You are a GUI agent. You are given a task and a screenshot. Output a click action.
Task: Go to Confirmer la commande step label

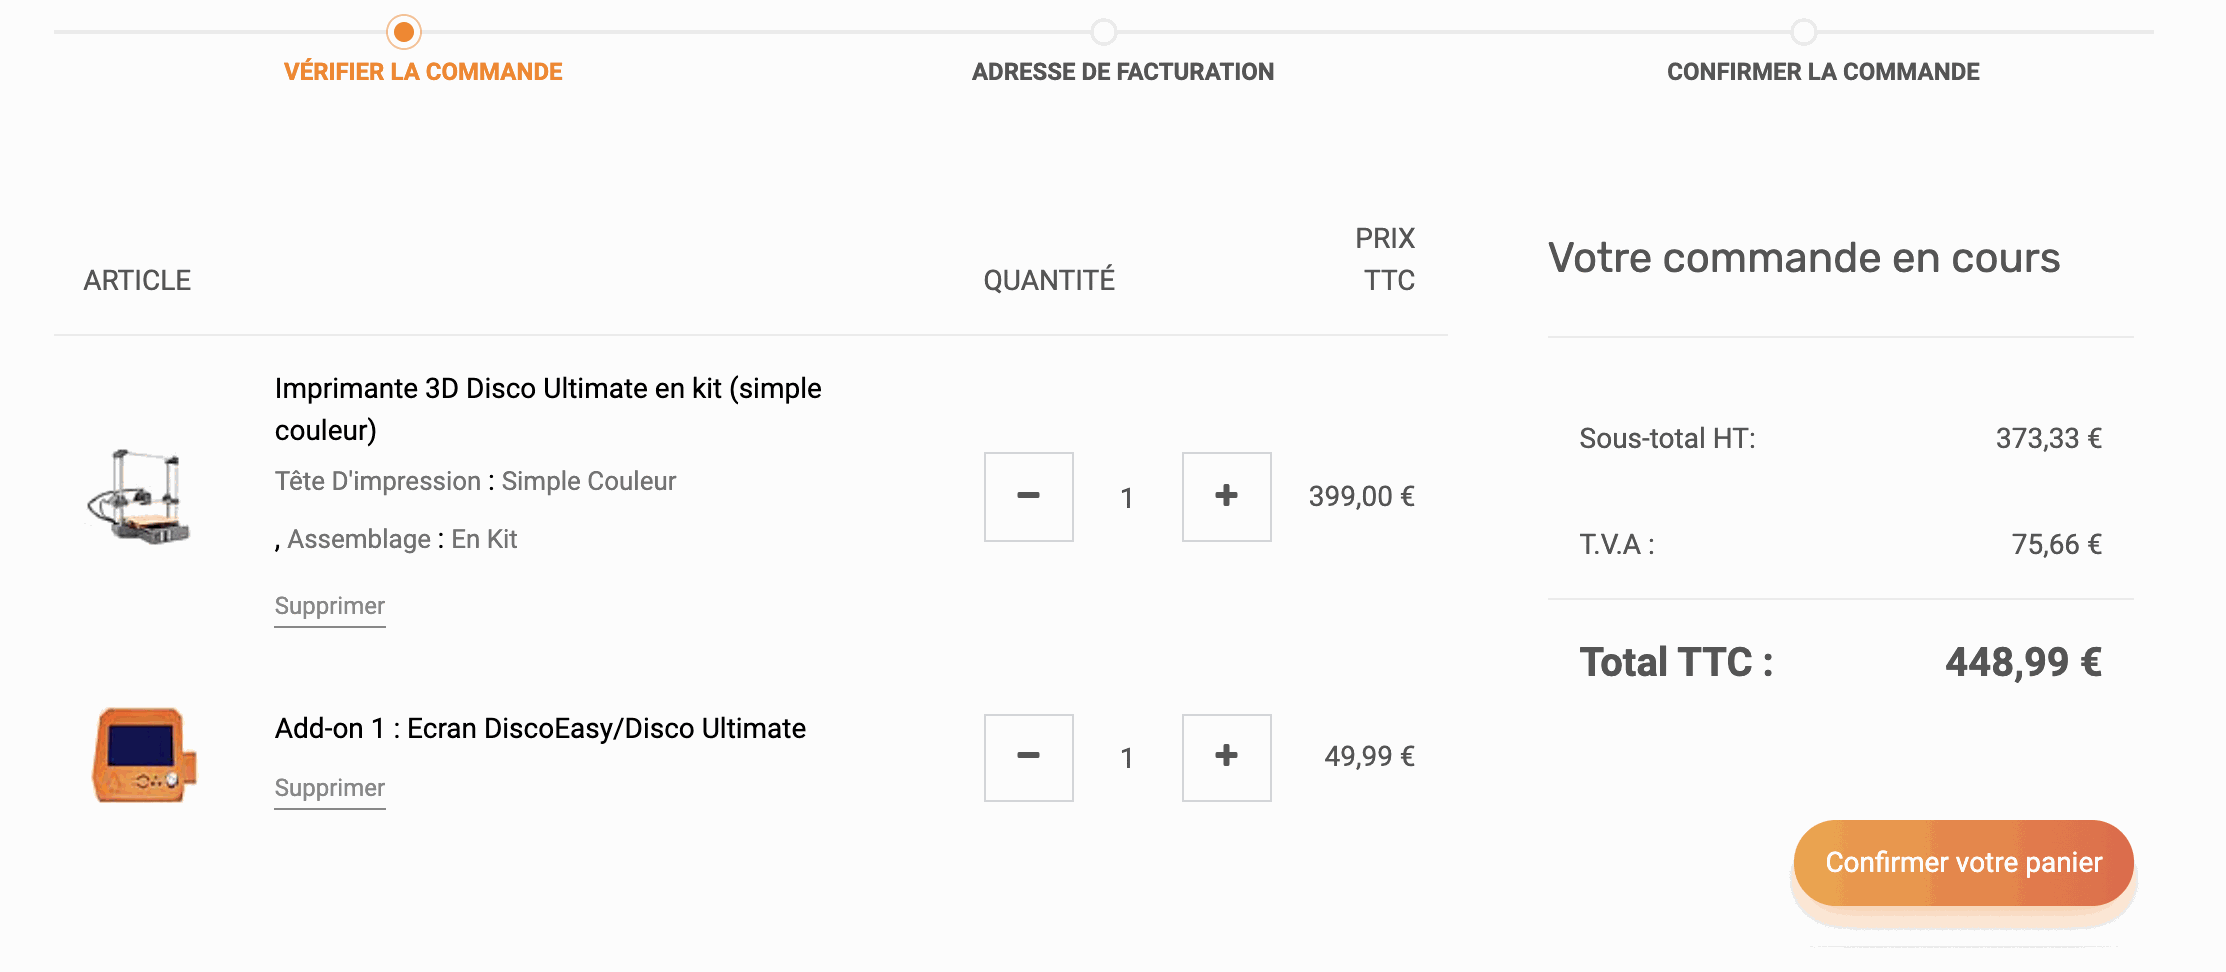pyautogui.click(x=1823, y=72)
